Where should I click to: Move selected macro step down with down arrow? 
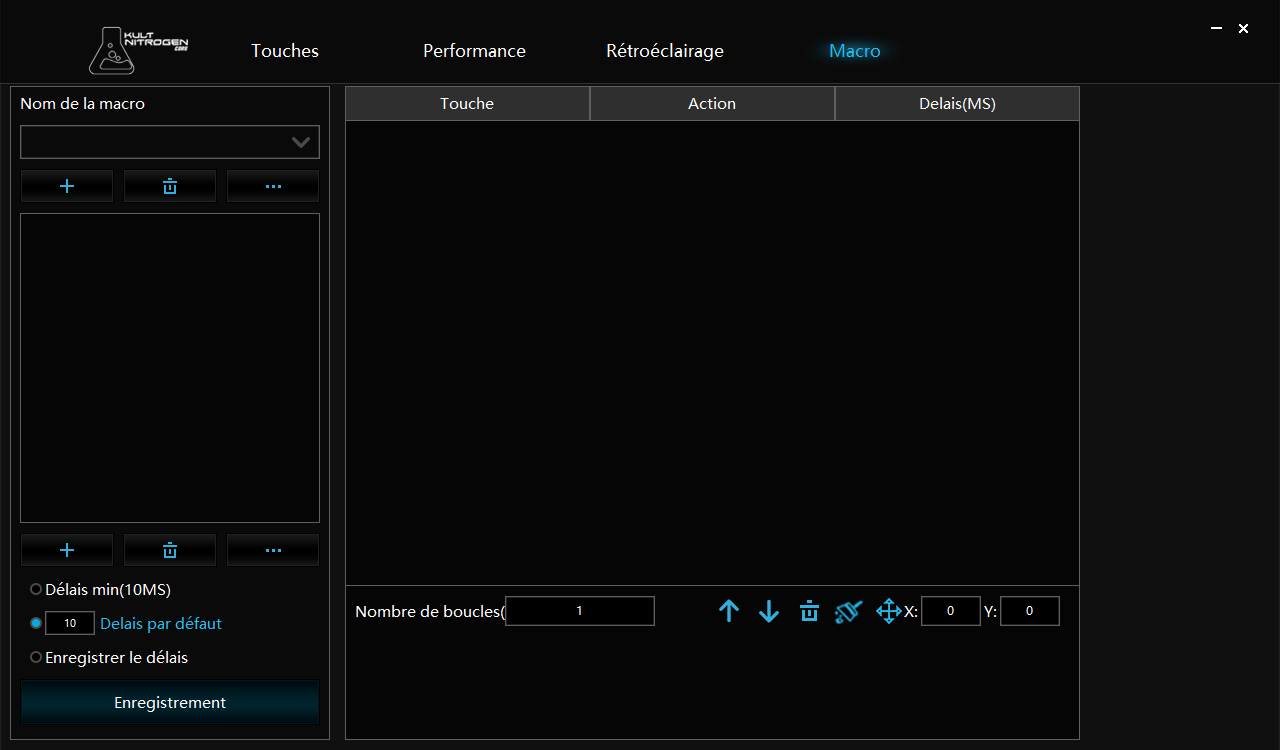(x=768, y=611)
